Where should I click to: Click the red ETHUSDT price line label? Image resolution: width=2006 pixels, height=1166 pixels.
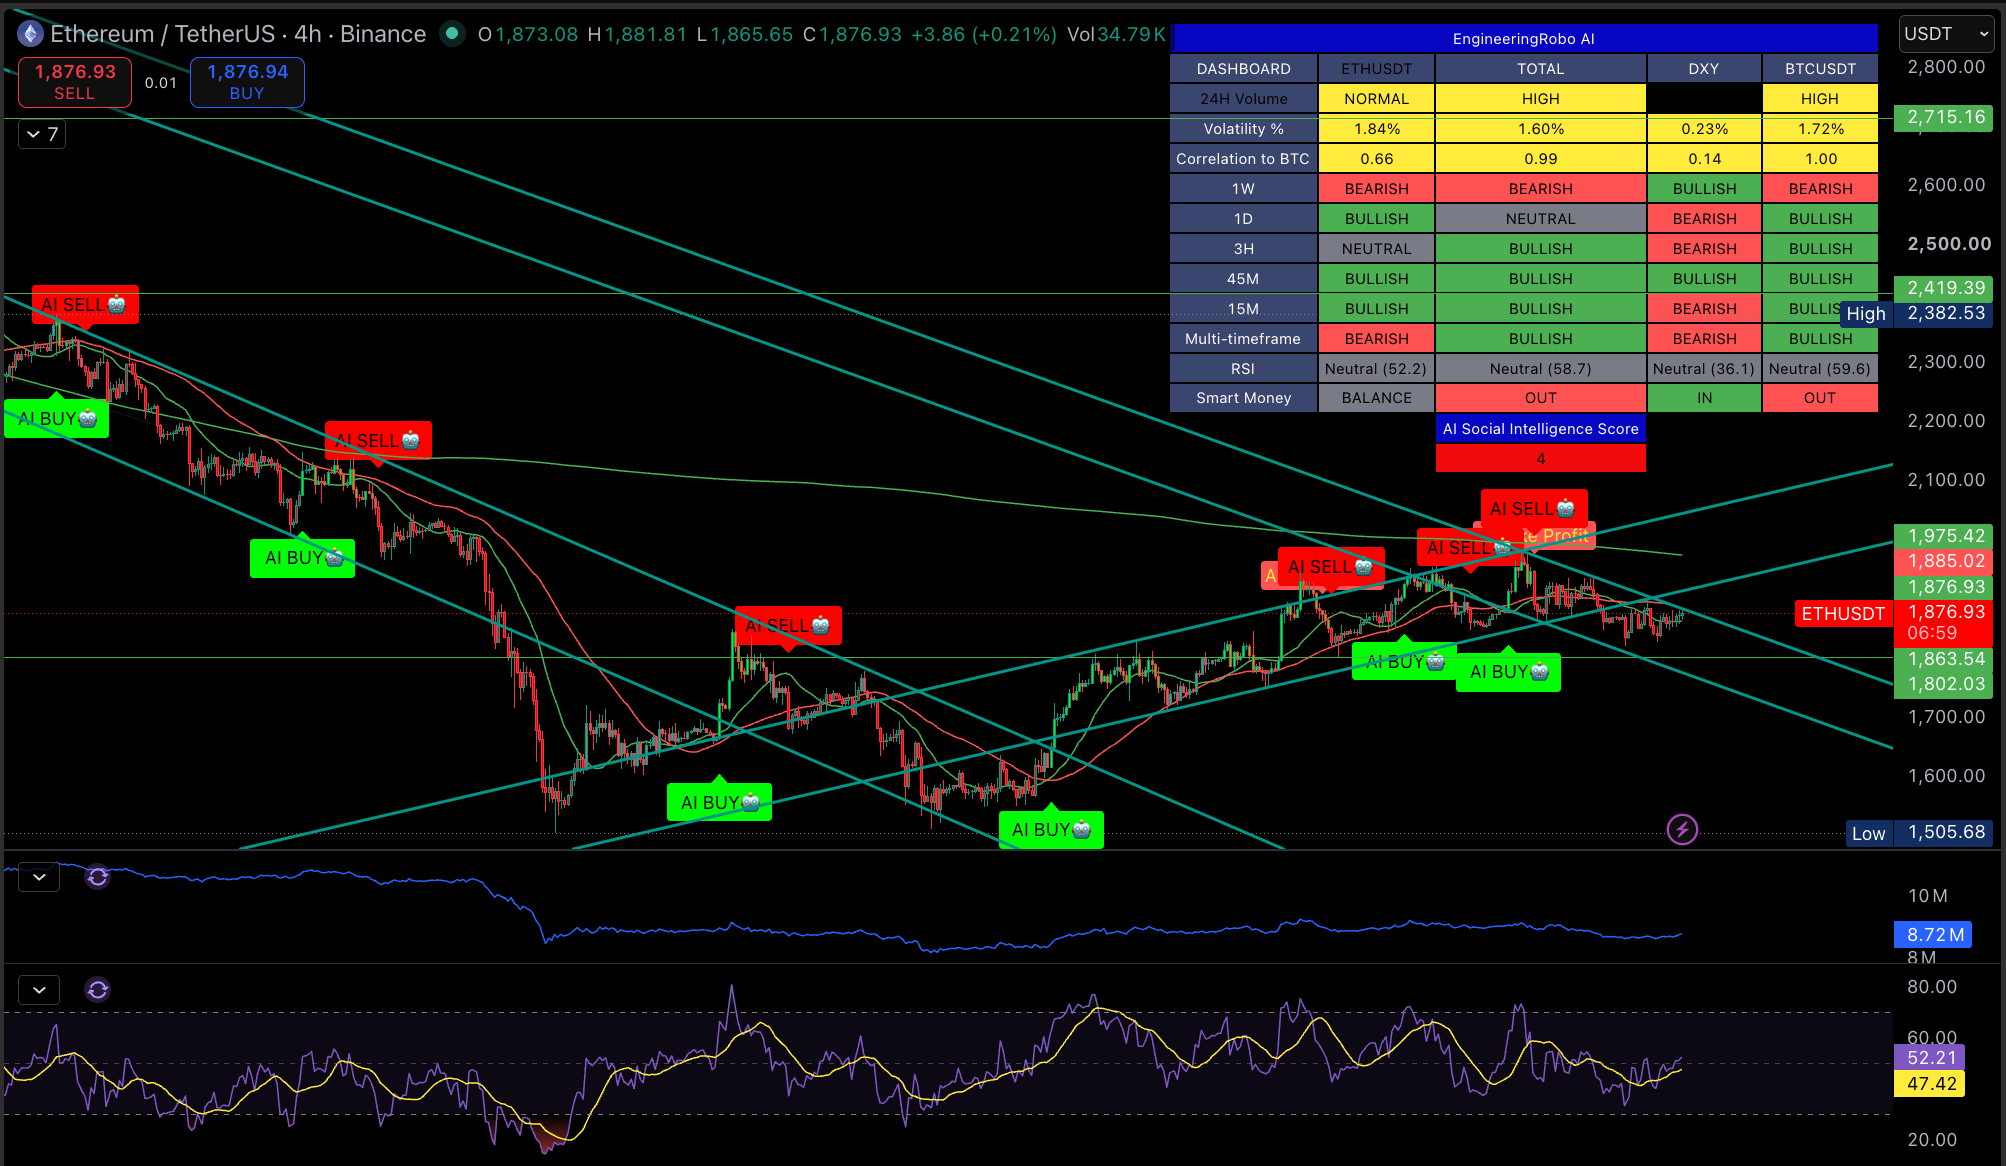(x=1843, y=614)
